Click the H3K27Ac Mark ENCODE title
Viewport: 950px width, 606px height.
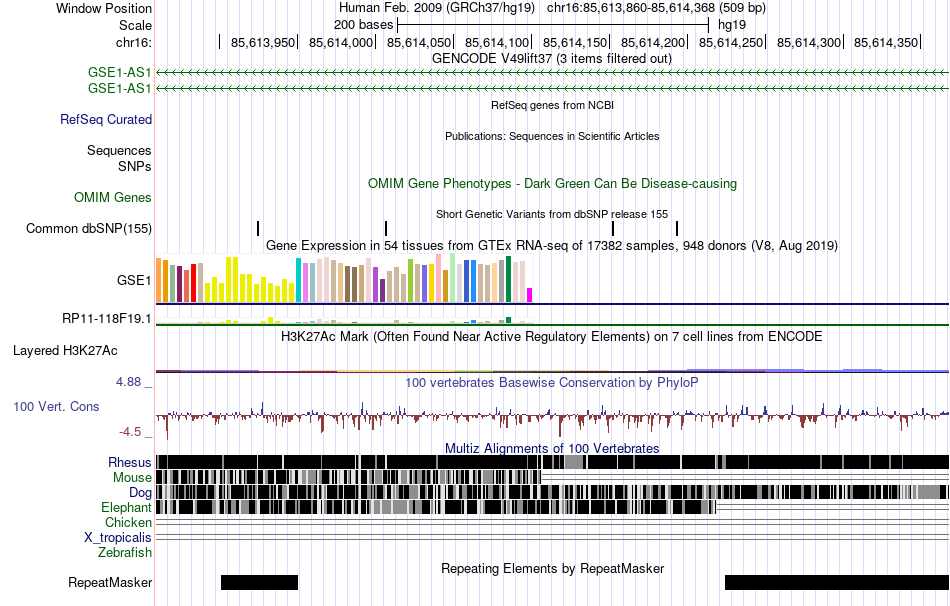pyautogui.click(x=552, y=337)
